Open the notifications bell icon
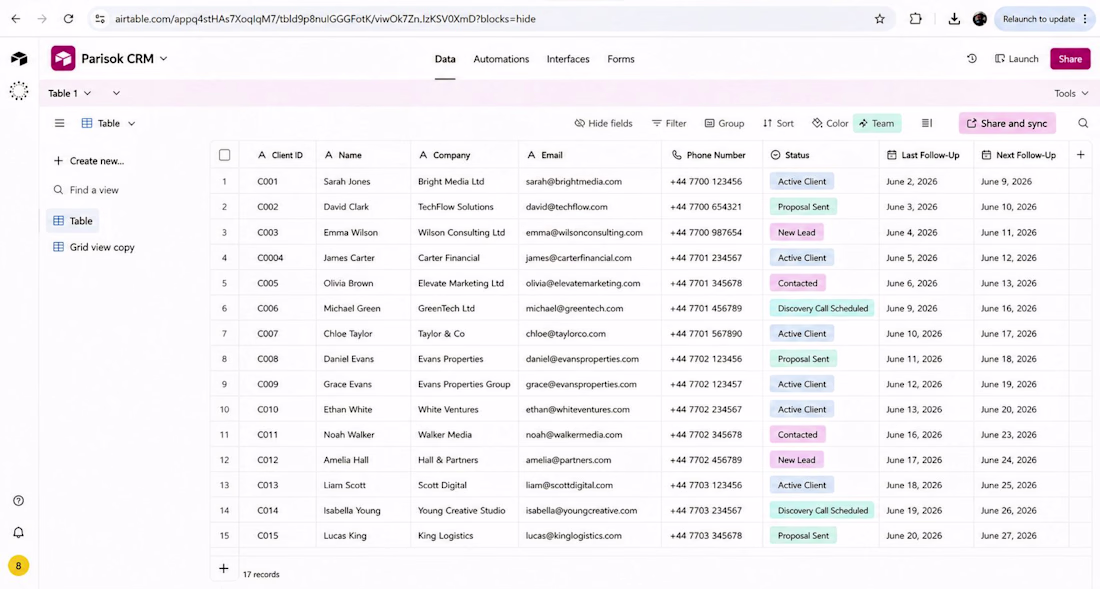The height and width of the screenshot is (589, 1100). [19, 532]
